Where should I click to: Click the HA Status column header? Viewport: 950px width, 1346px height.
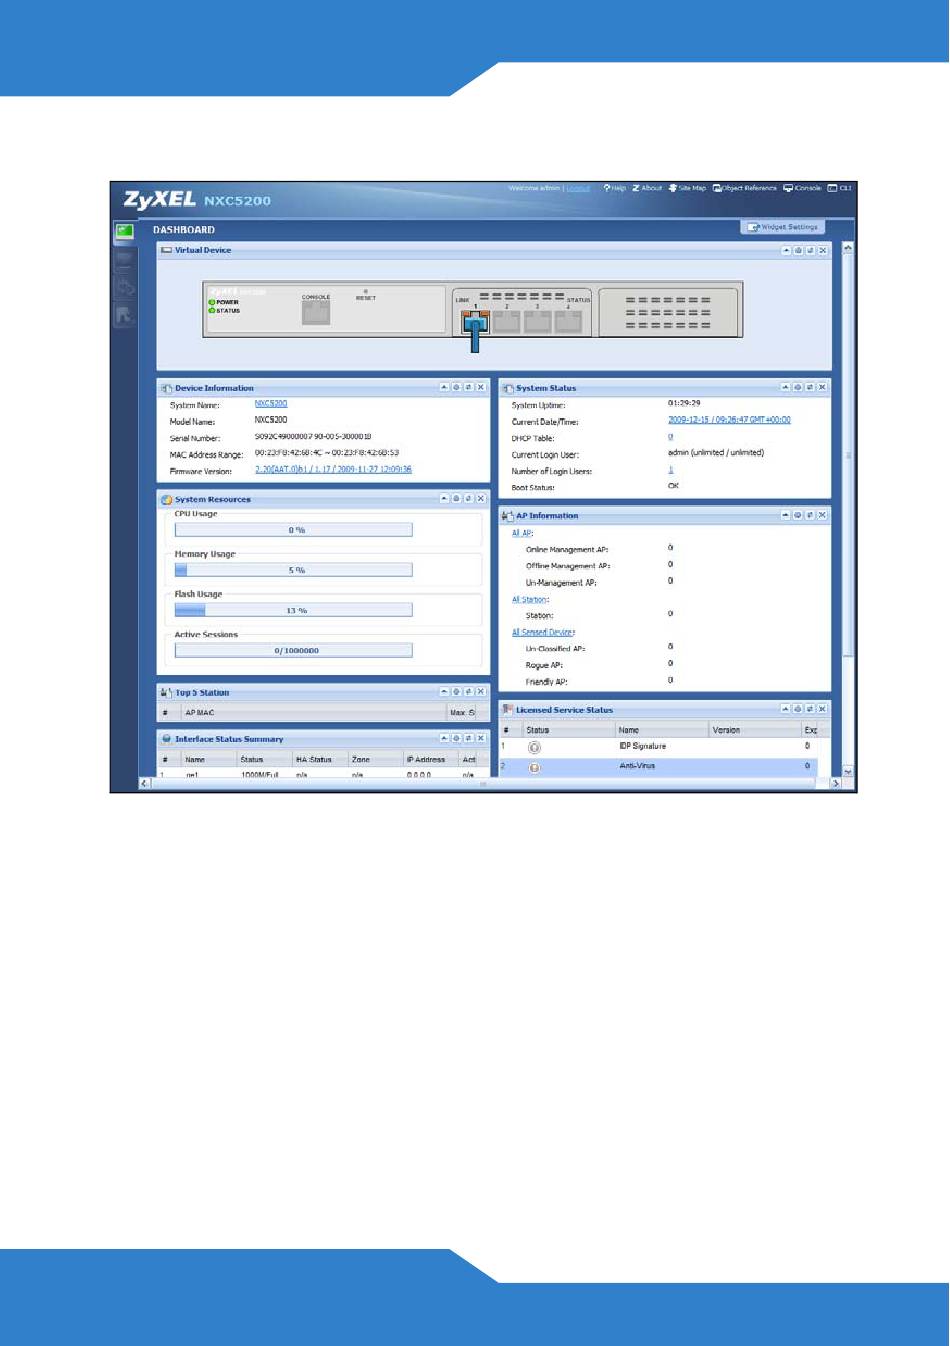coord(320,760)
